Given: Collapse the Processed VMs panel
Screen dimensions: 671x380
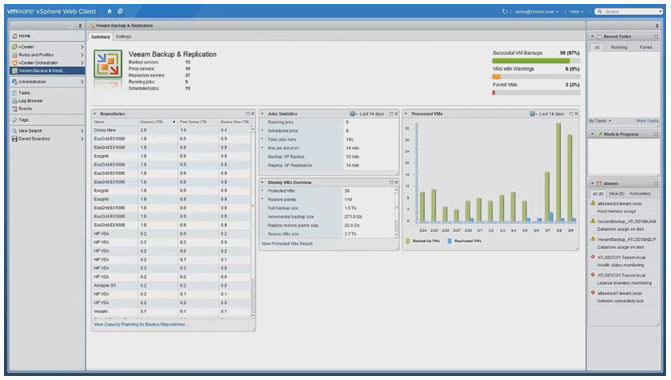Looking at the screenshot, I should click(x=406, y=114).
